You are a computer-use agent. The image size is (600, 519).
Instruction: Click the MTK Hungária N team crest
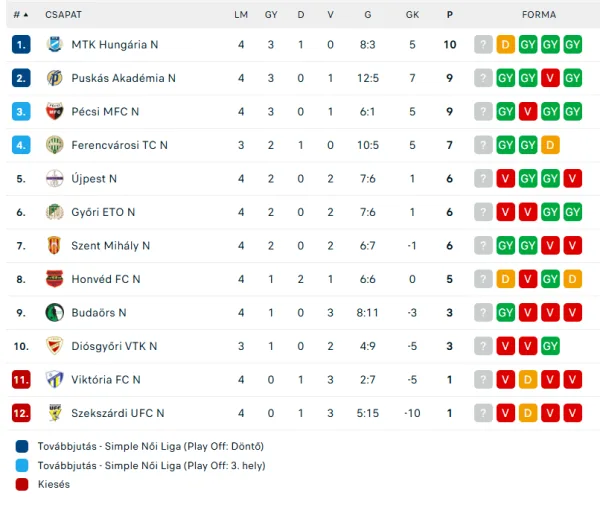(54, 45)
